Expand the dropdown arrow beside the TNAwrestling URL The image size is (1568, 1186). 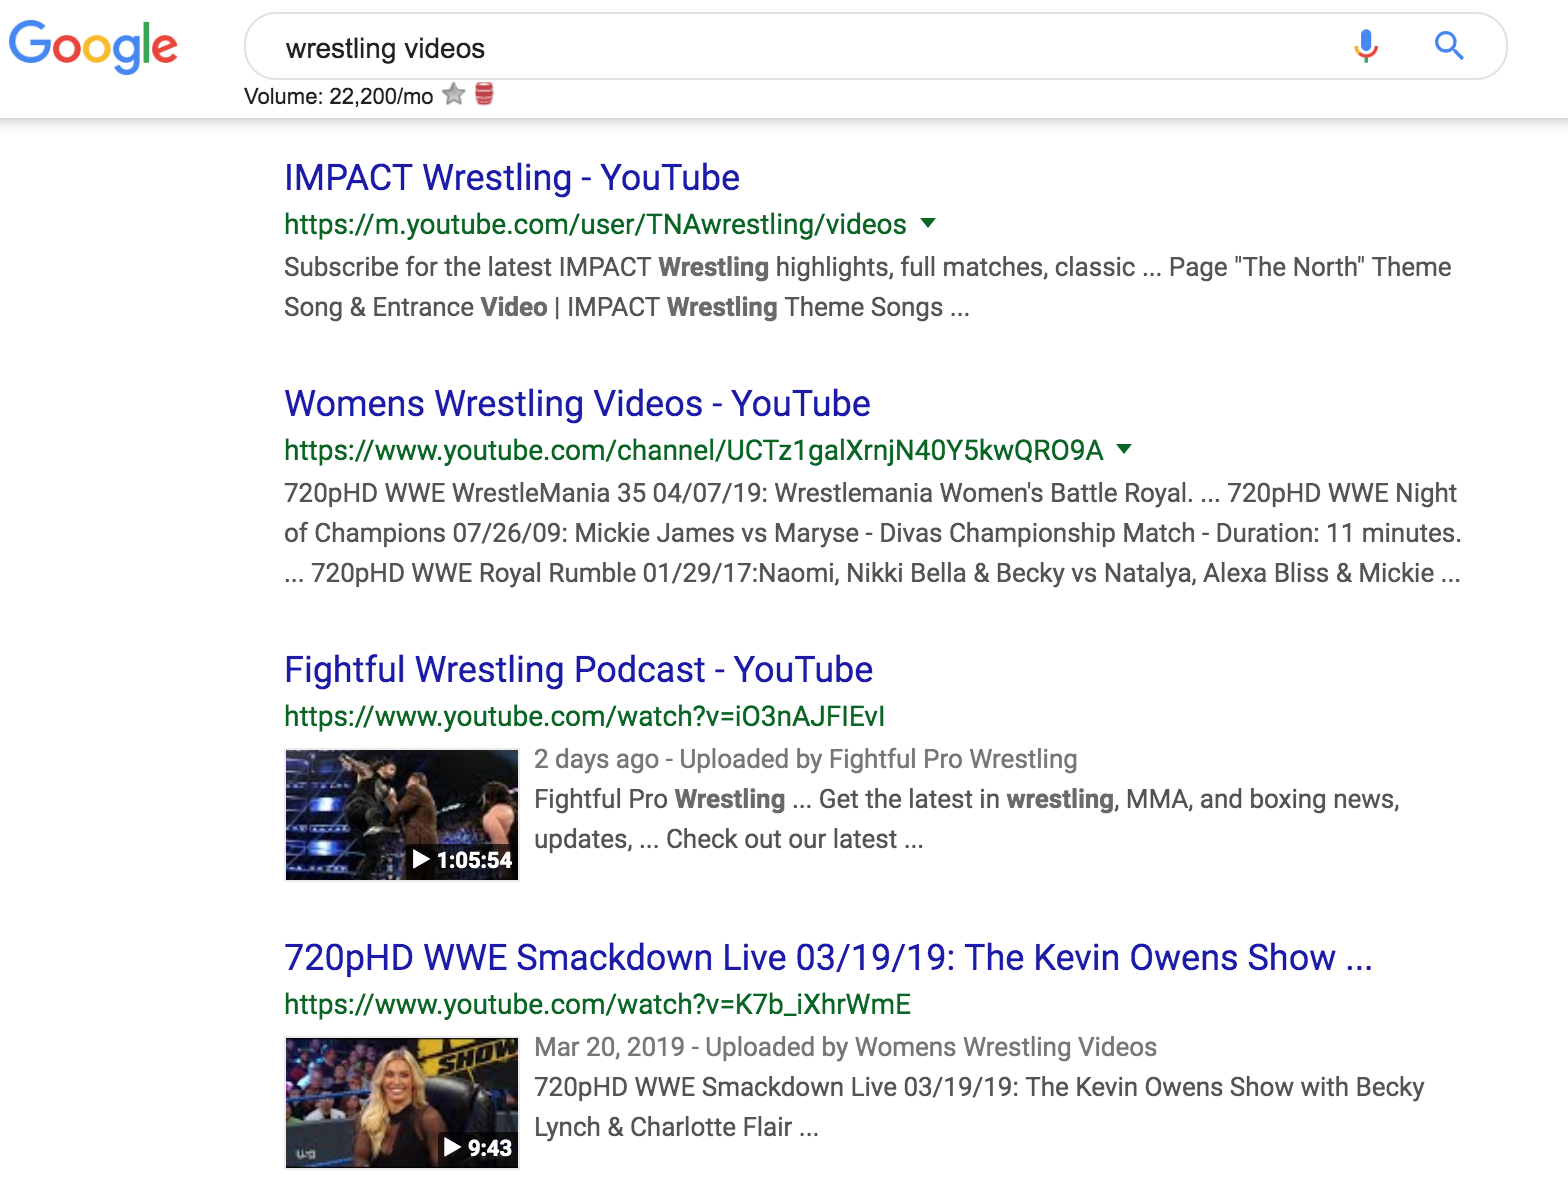pos(928,223)
